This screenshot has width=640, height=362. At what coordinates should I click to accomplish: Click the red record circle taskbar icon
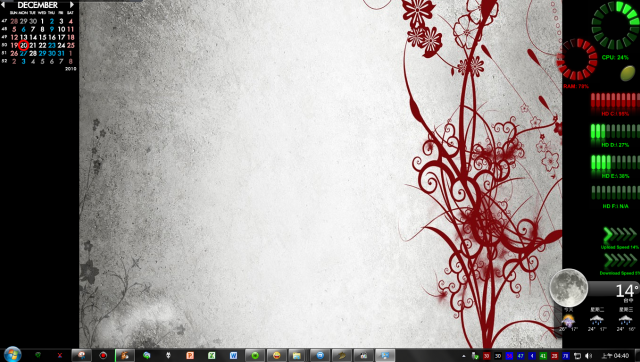point(103,355)
